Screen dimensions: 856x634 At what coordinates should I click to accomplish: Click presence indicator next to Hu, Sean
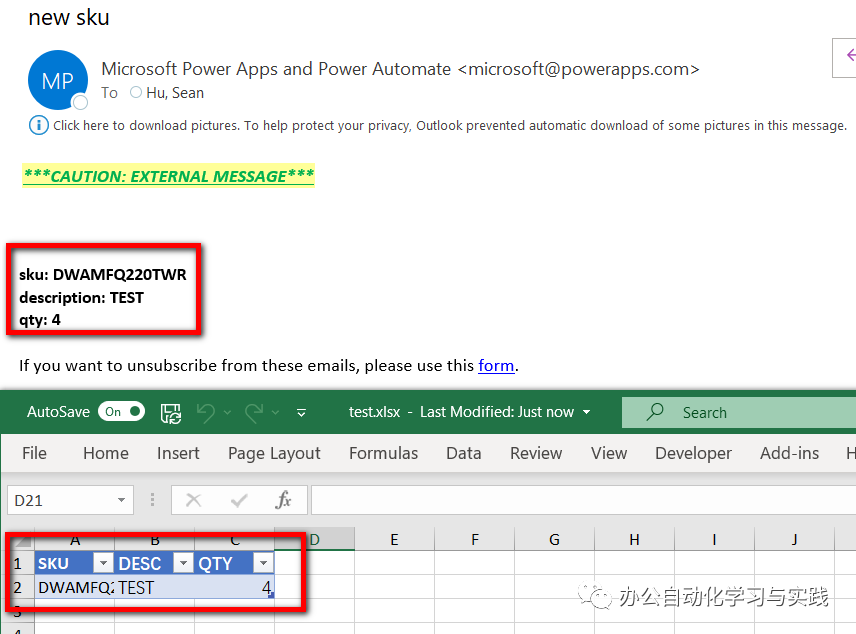click(136, 92)
